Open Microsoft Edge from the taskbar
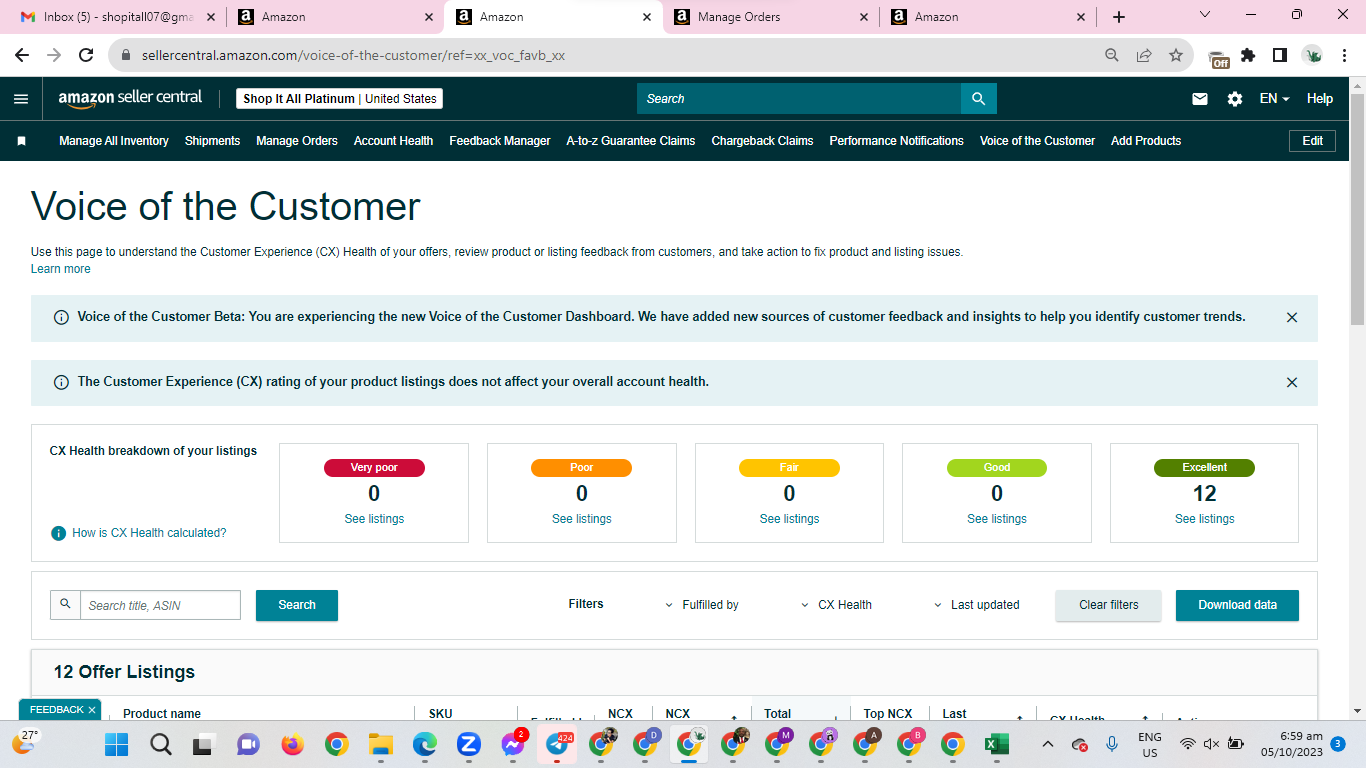 point(425,744)
